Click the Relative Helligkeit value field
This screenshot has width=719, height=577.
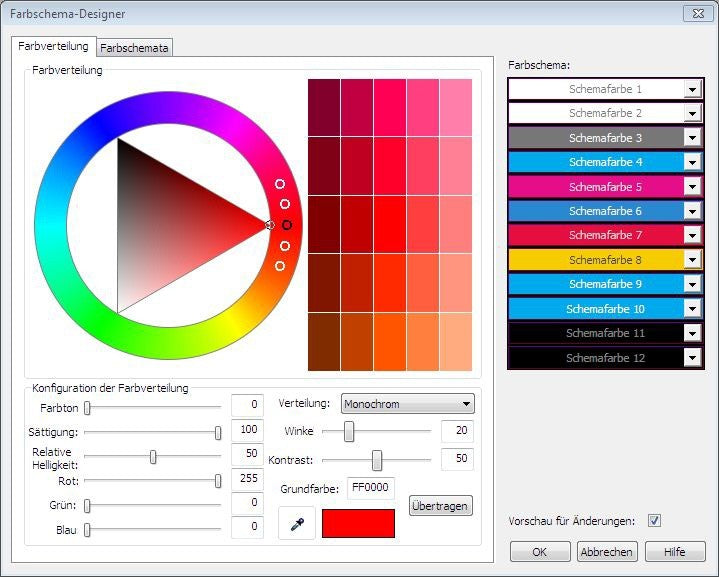click(x=247, y=455)
